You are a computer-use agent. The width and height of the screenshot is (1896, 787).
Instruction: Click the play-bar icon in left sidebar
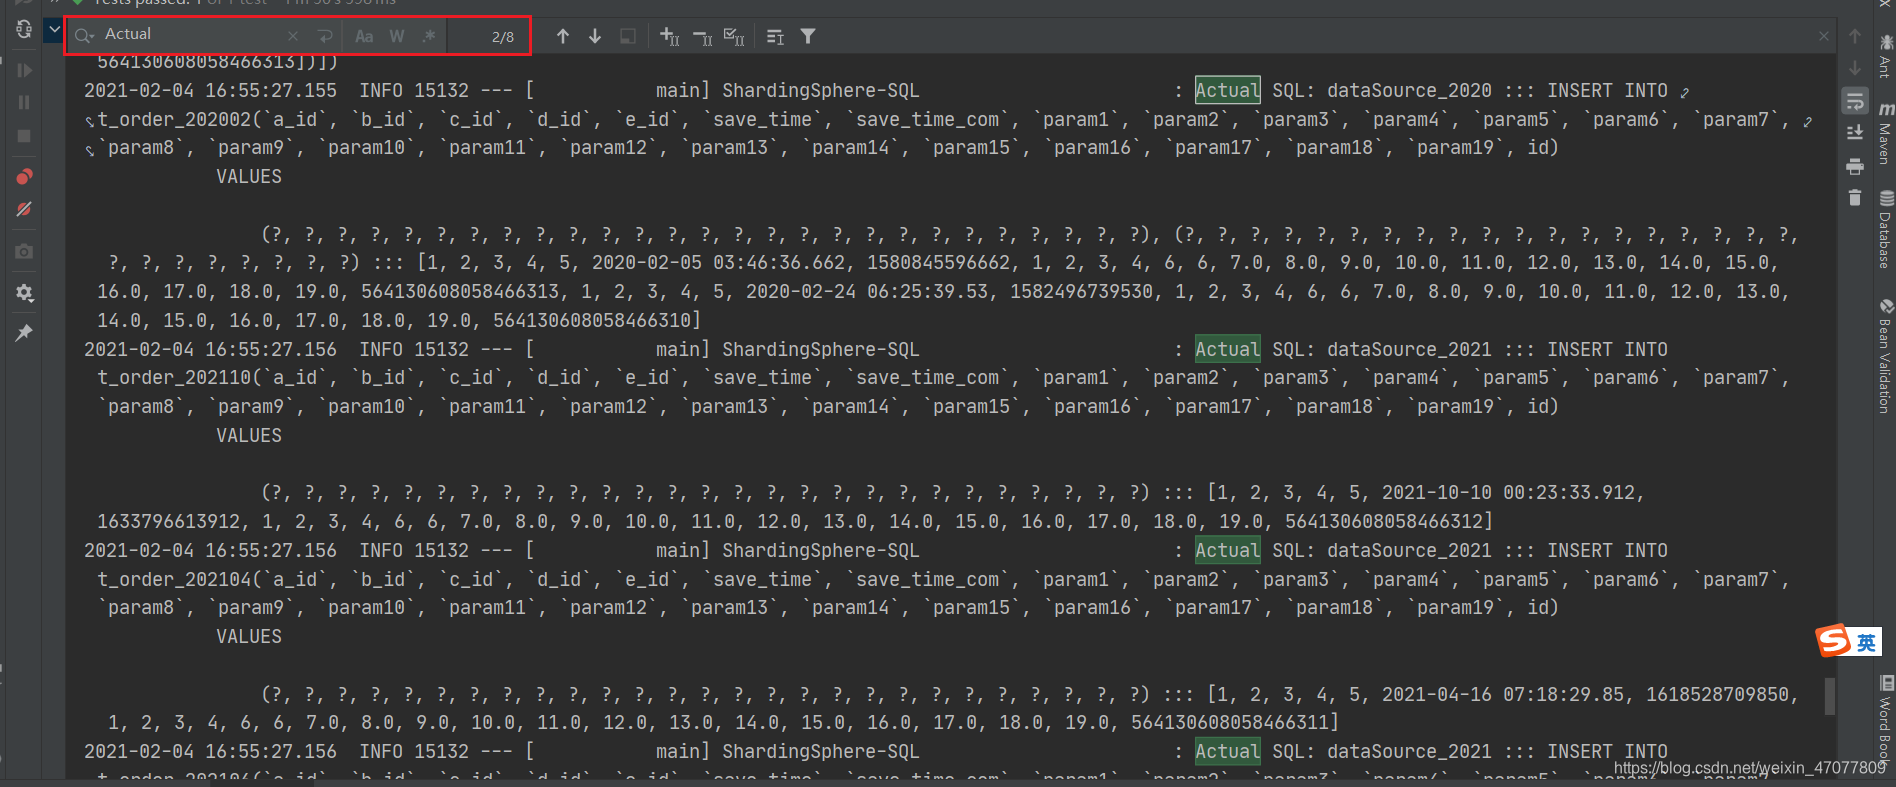tap(24, 70)
